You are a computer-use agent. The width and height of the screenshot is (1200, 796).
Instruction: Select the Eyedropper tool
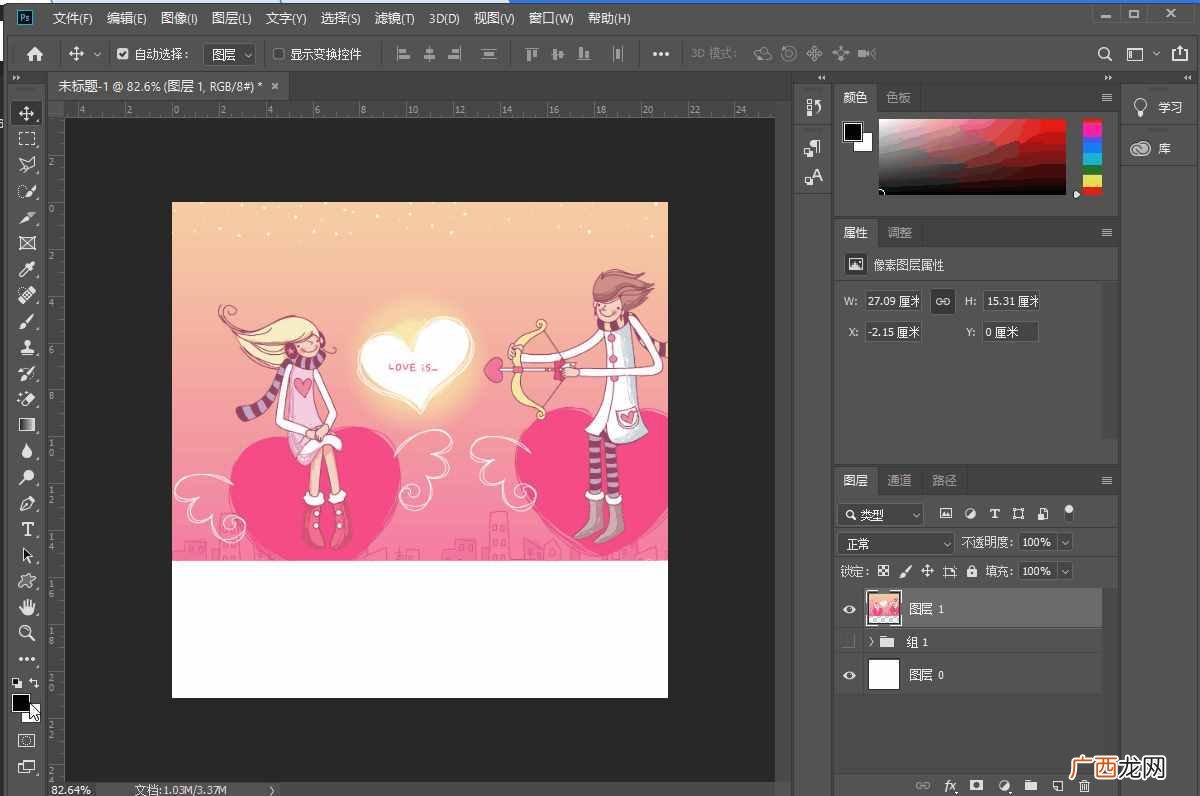click(x=27, y=269)
